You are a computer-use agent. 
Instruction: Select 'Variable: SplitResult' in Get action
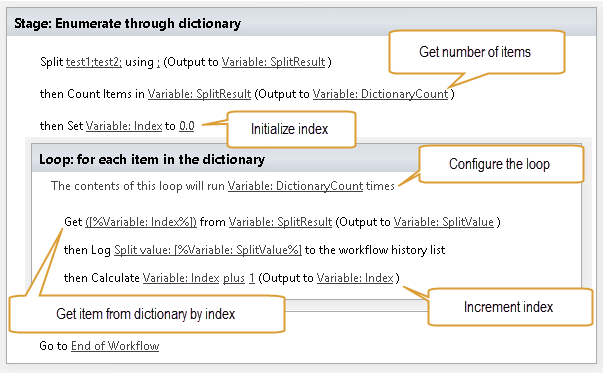click(x=280, y=222)
